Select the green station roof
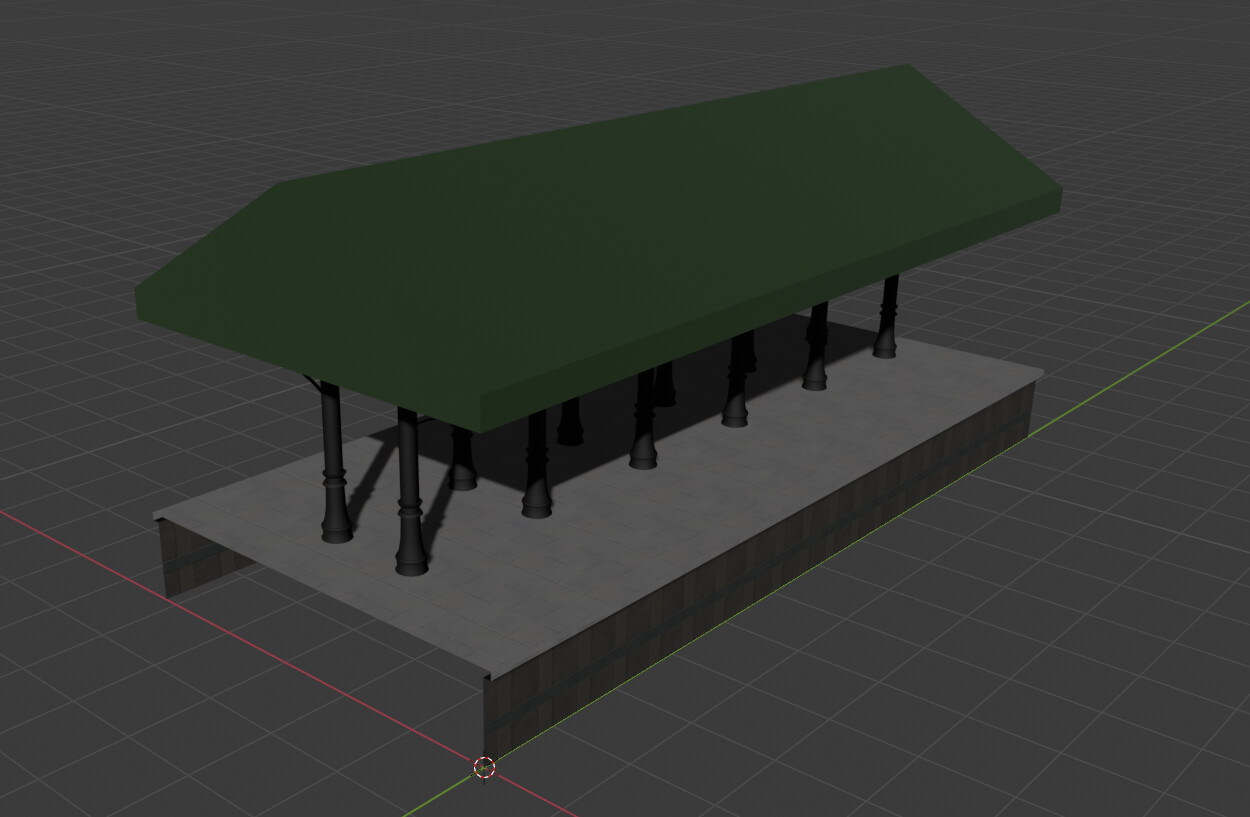 click(x=600, y=230)
